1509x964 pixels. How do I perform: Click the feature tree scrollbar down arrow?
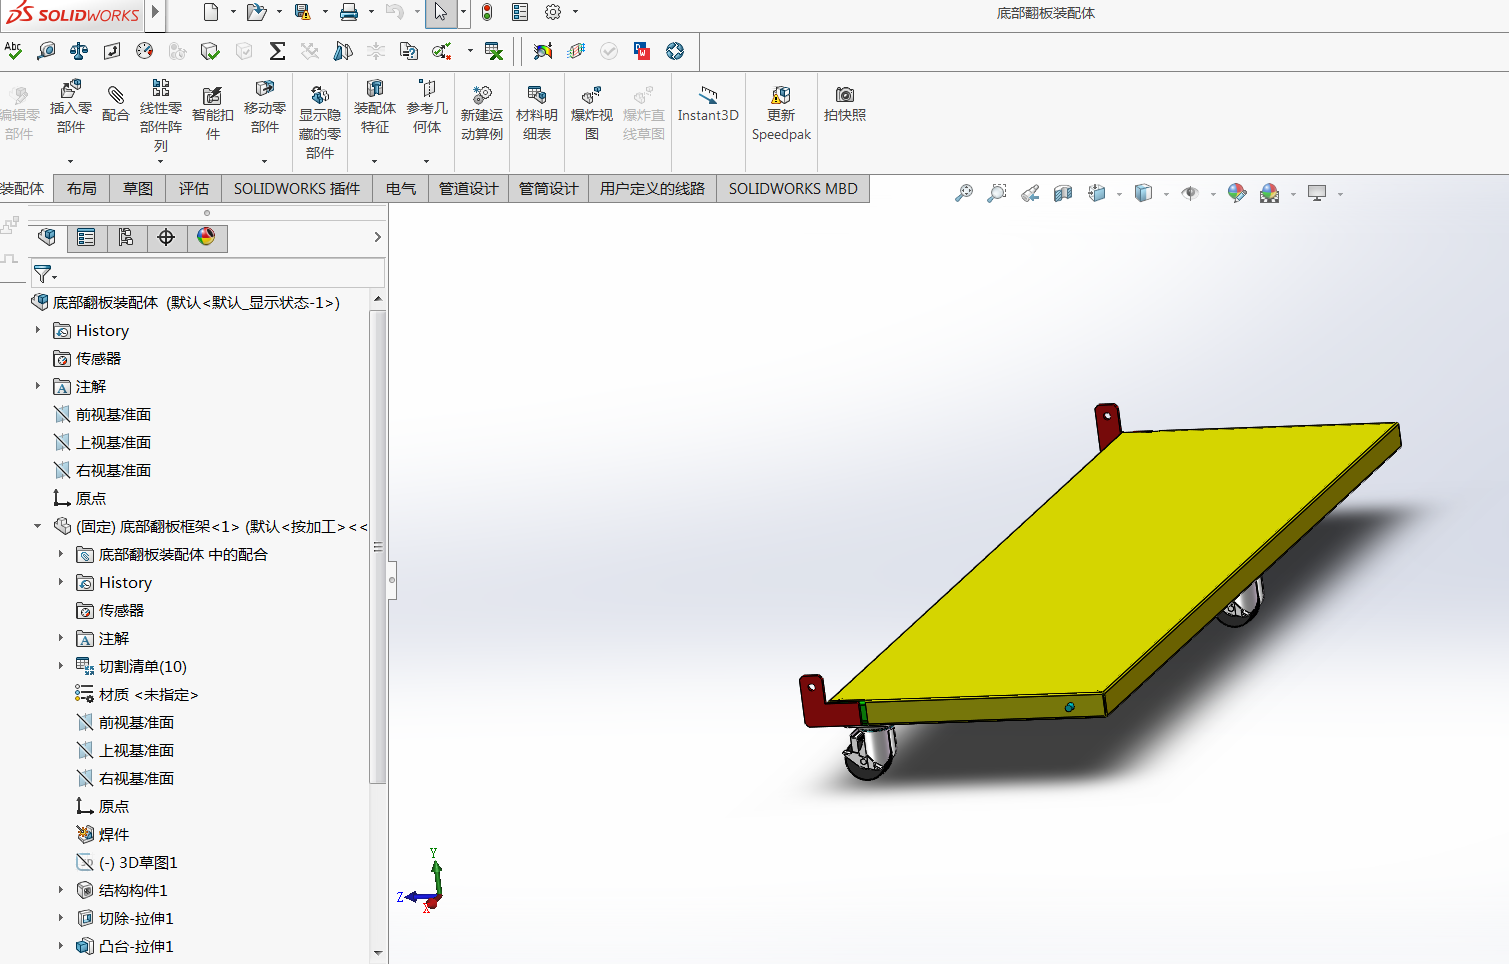pos(377,953)
